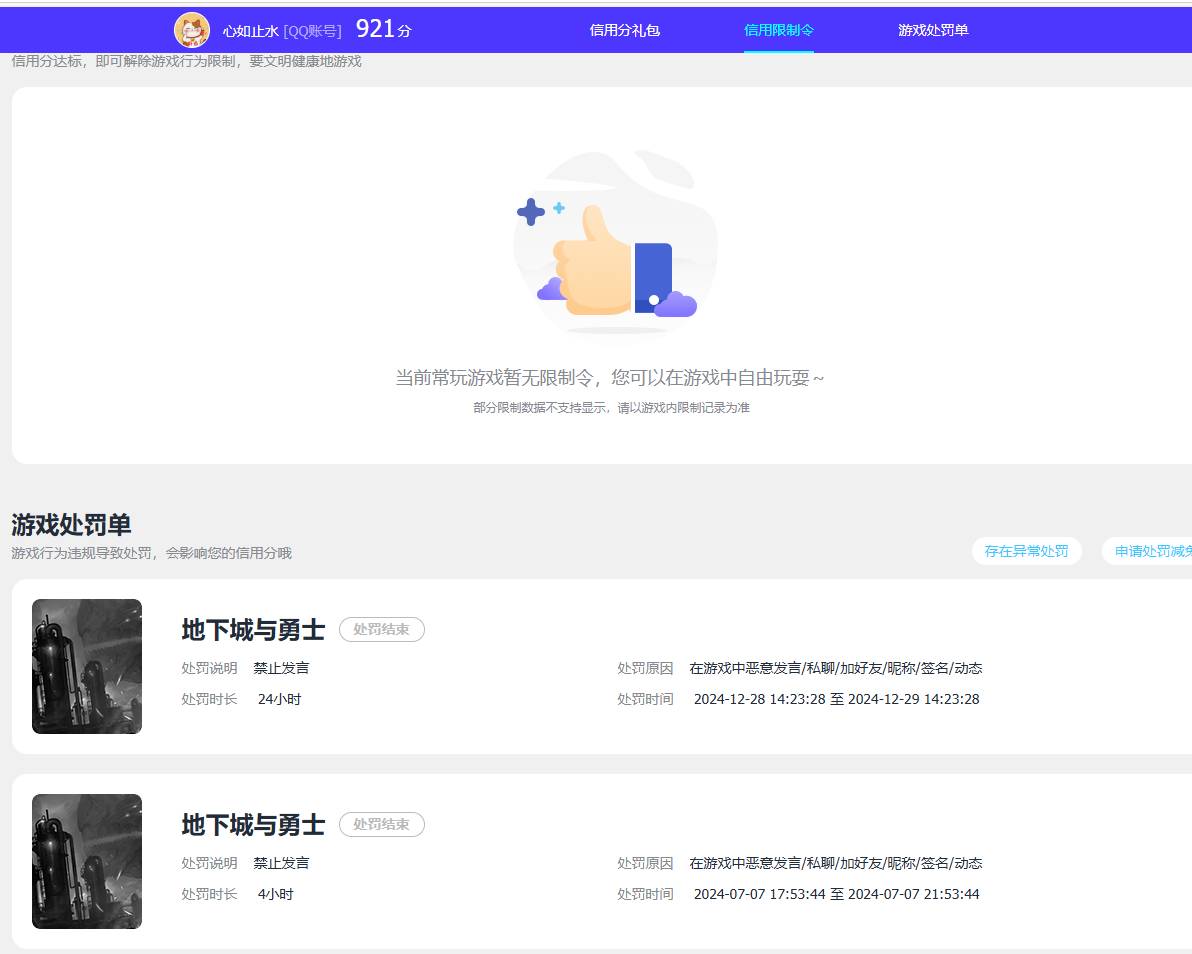Image resolution: width=1192 pixels, height=954 pixels.
Task: Switch to the 信用分礼包 tab
Action: click(x=626, y=30)
